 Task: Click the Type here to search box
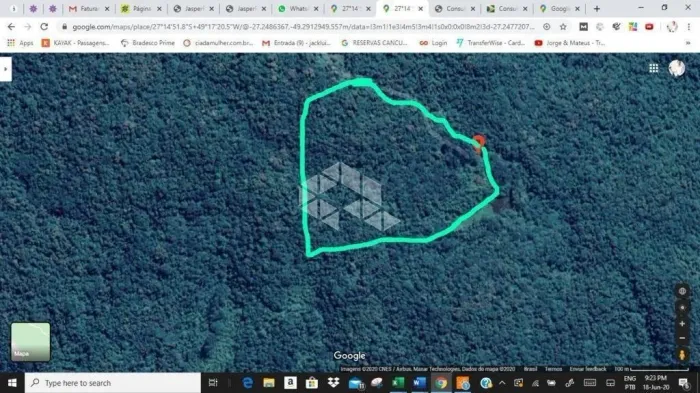112,383
